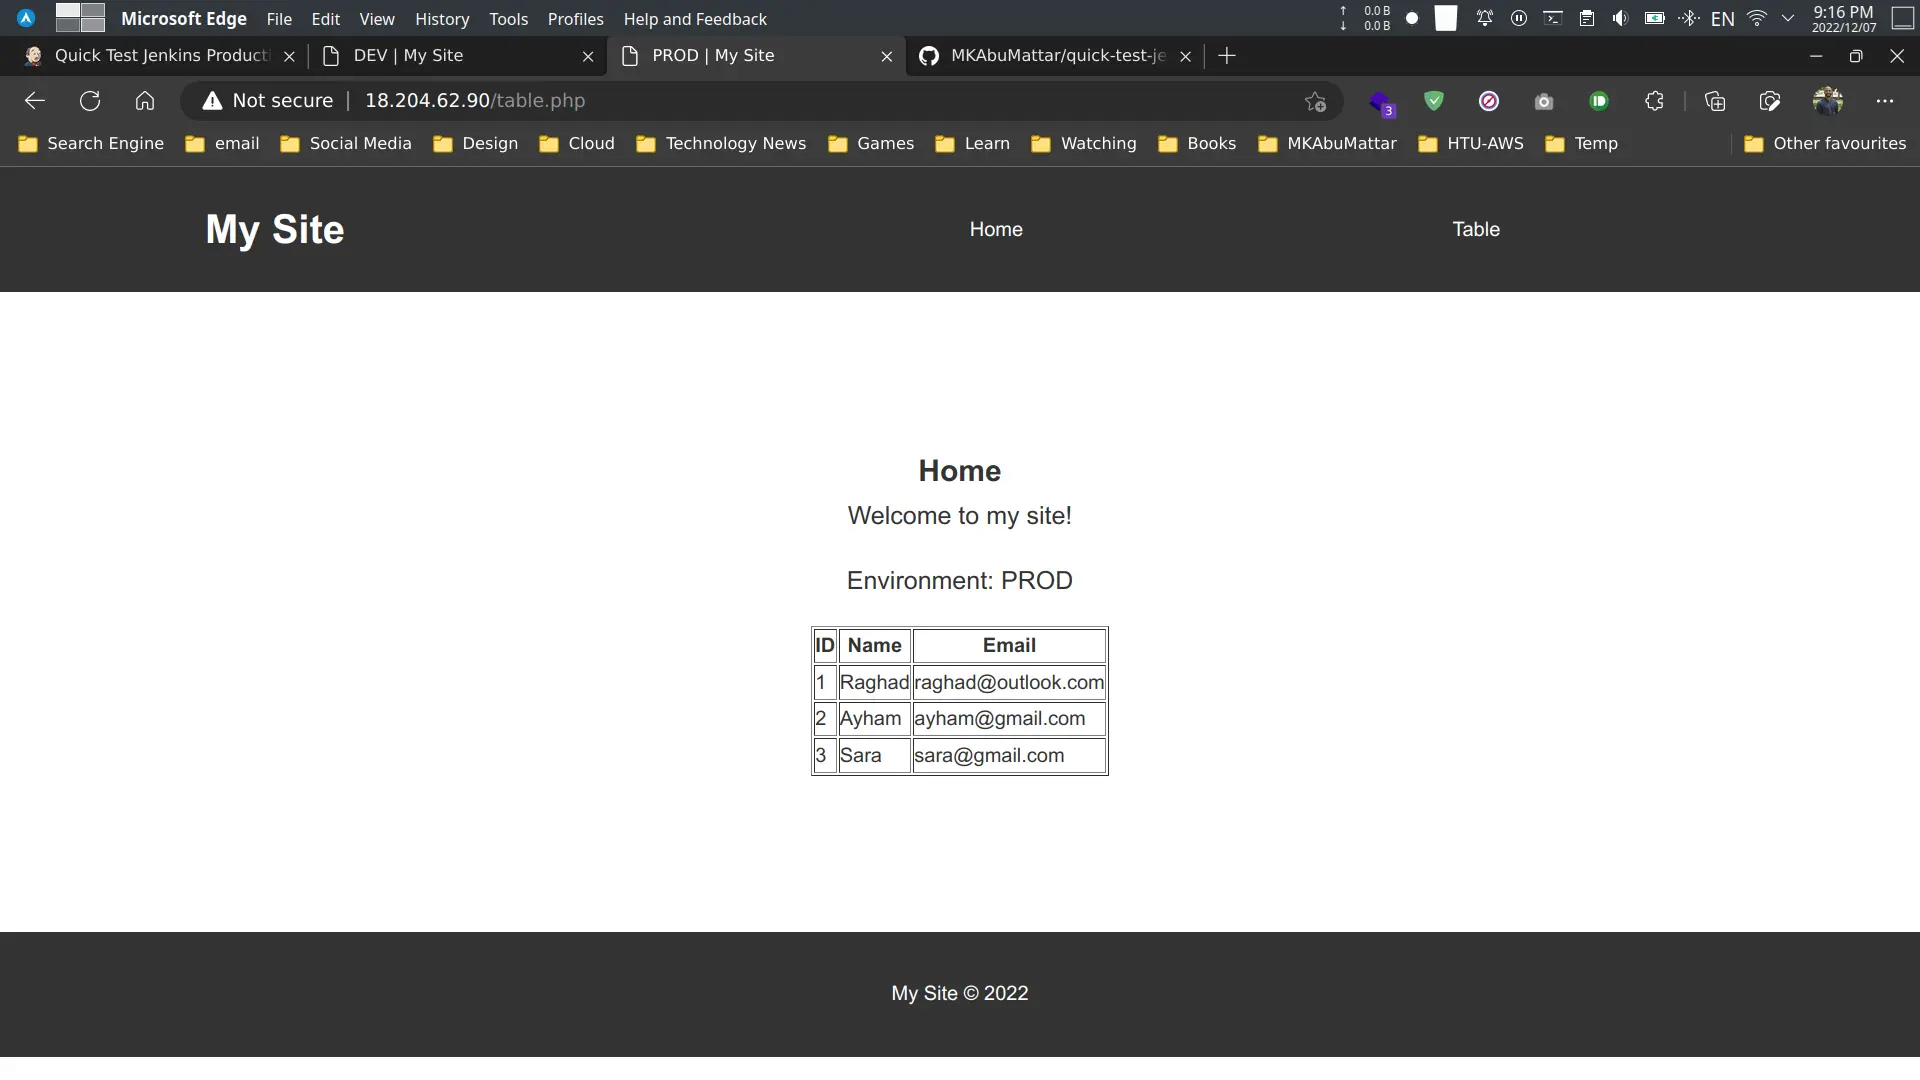Click the Home navigation link
The image size is (1920, 1080).
[997, 228]
